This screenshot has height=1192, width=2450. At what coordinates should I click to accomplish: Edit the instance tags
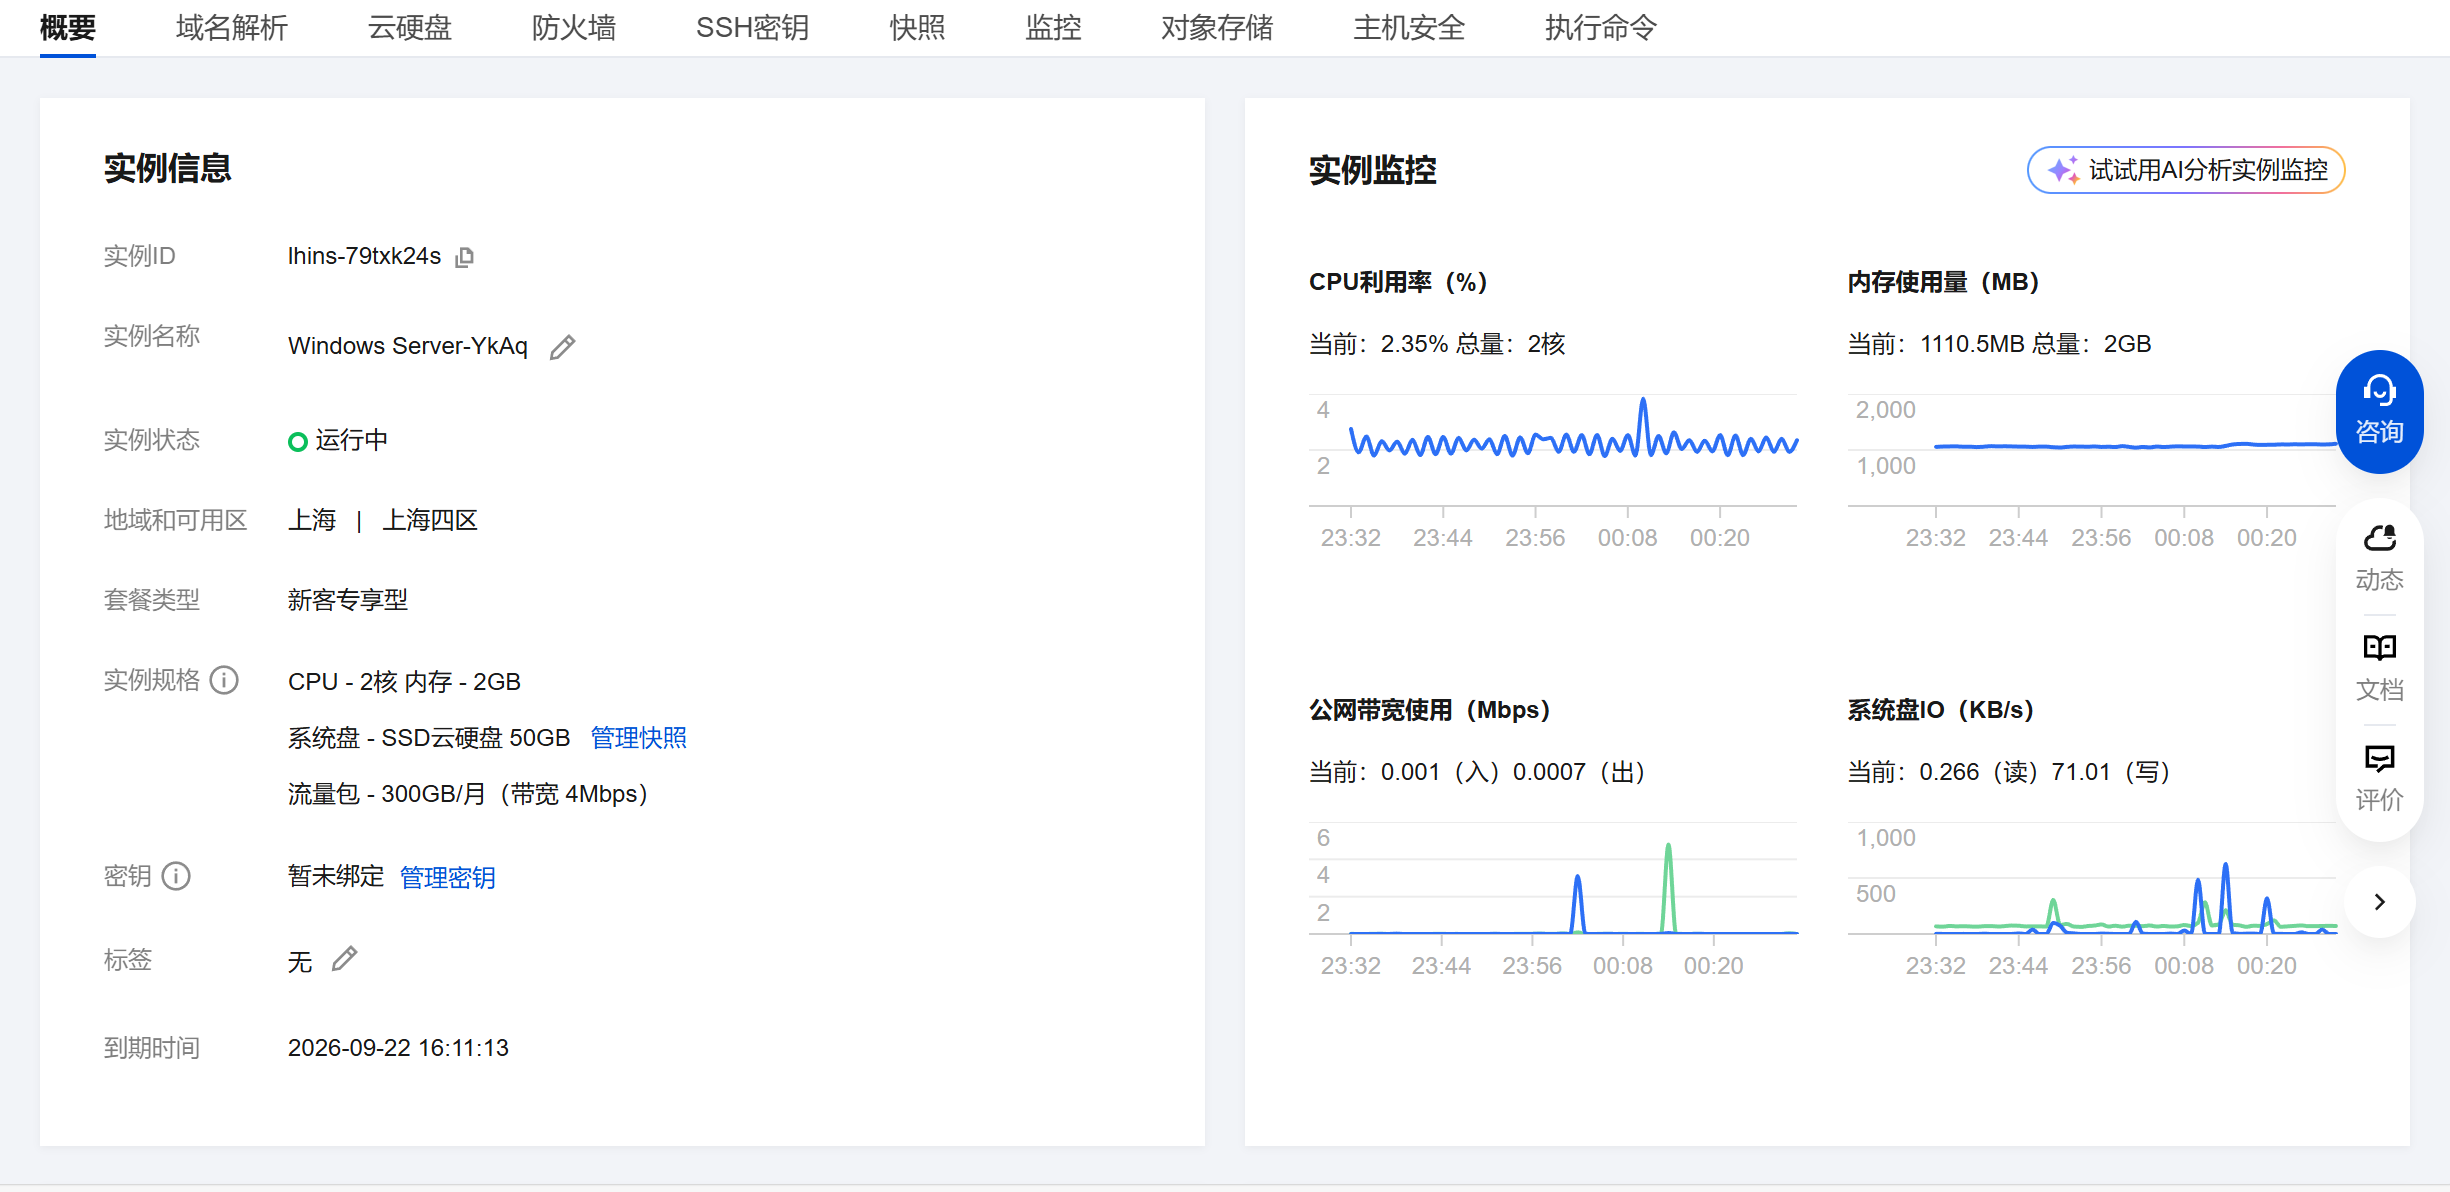pyautogui.click(x=345, y=959)
